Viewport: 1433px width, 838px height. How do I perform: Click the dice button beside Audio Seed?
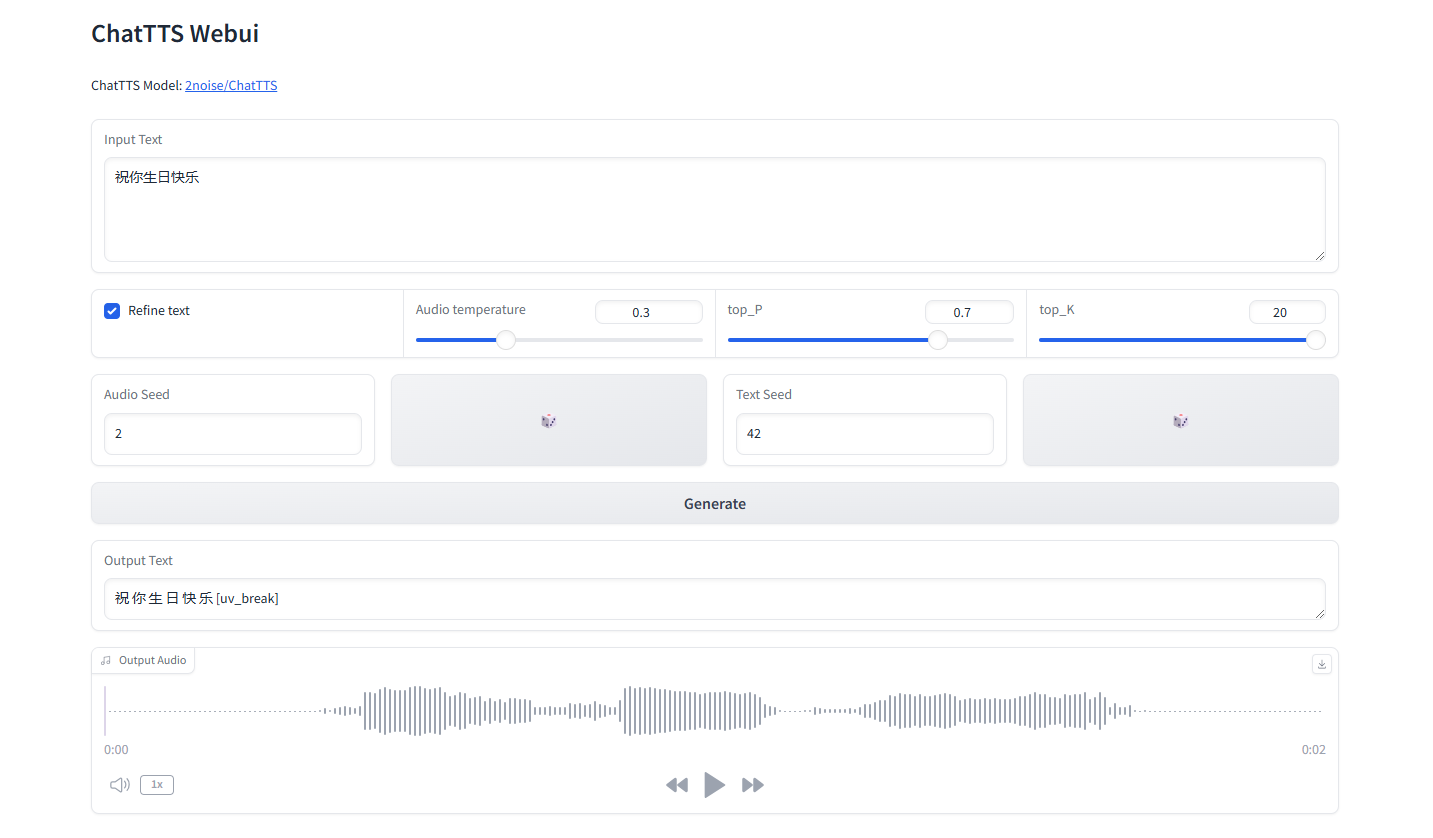548,421
